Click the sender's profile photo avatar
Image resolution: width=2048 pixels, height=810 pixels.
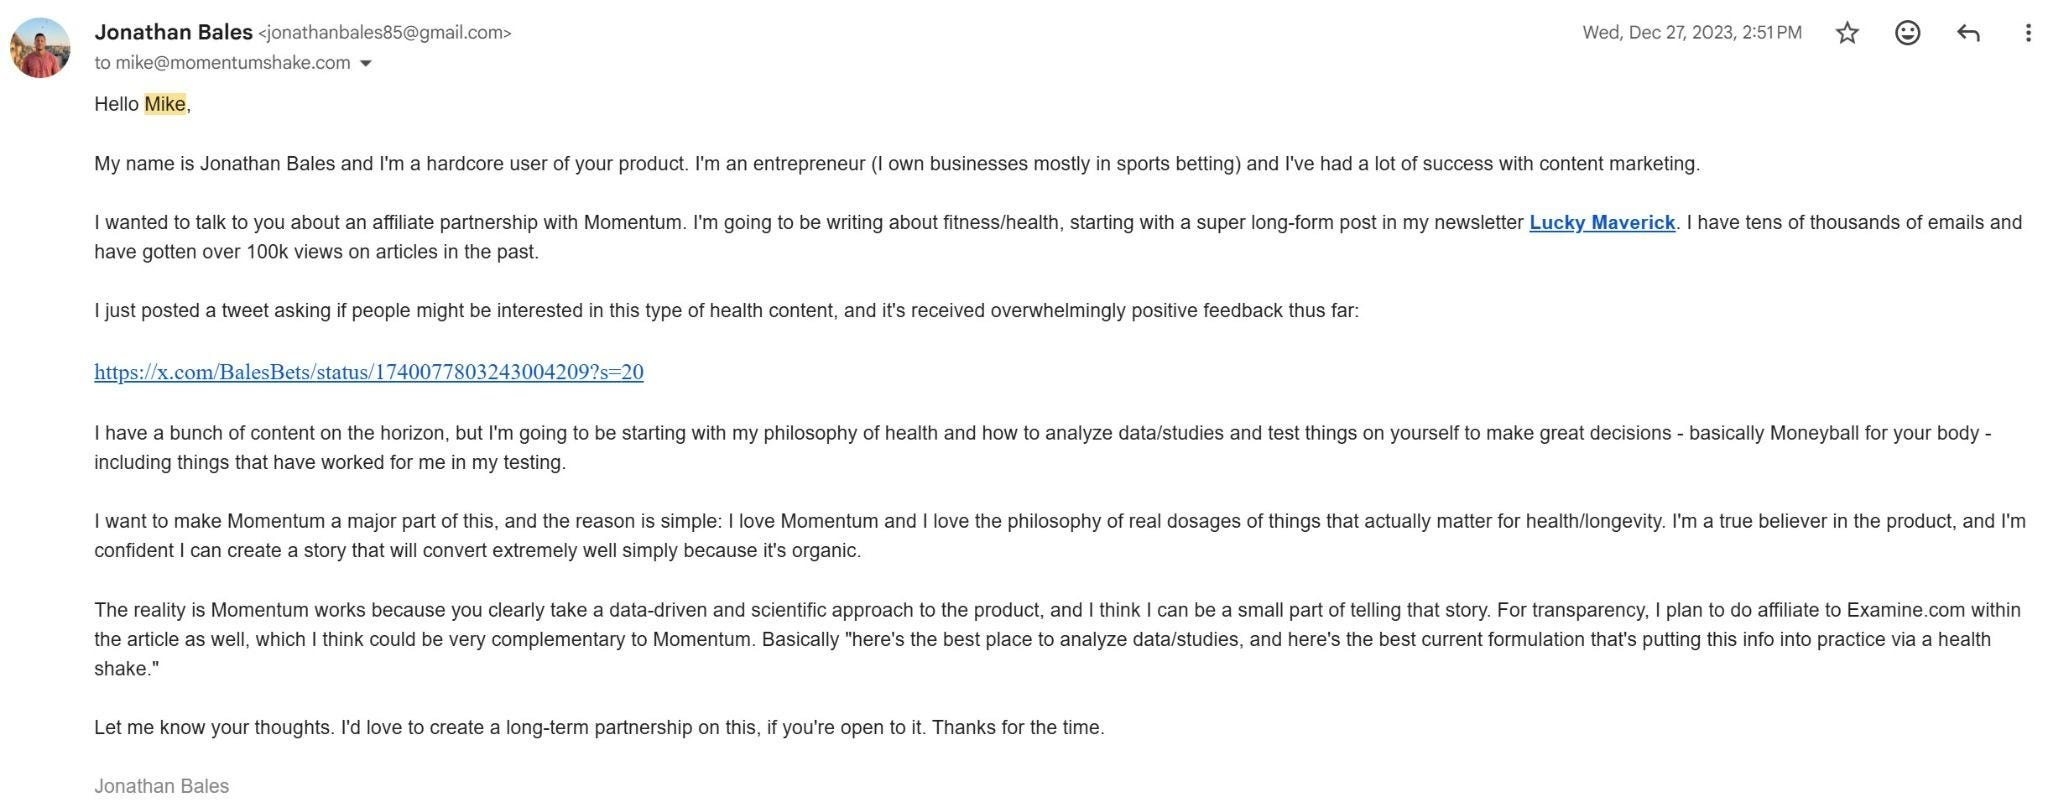pos(40,47)
